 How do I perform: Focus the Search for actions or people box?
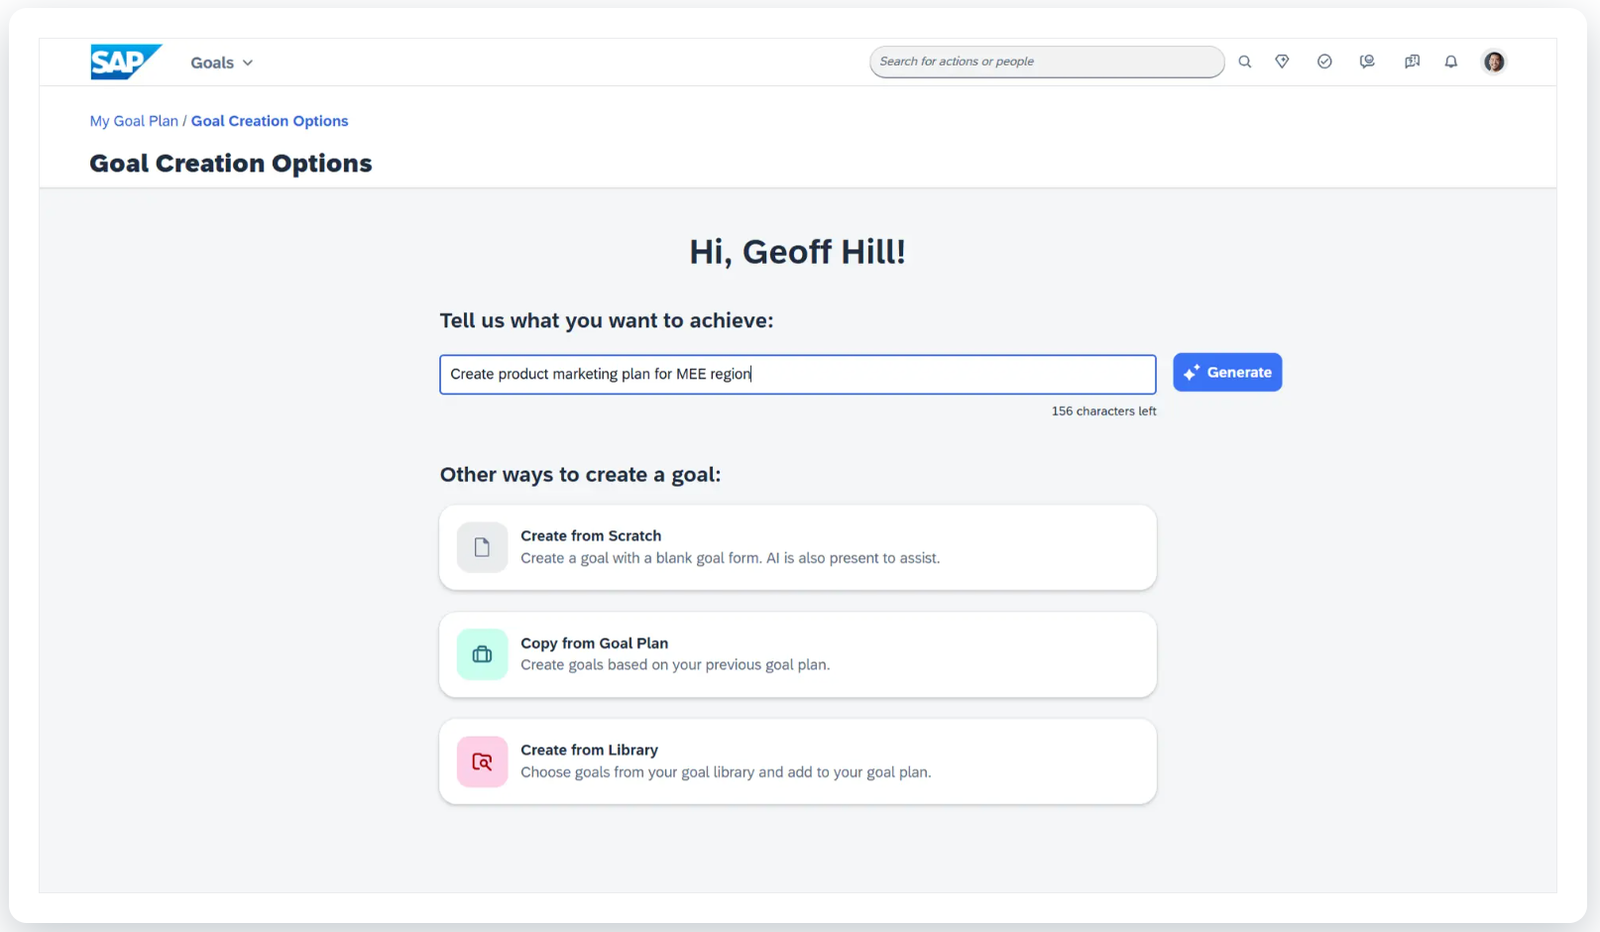(1045, 62)
